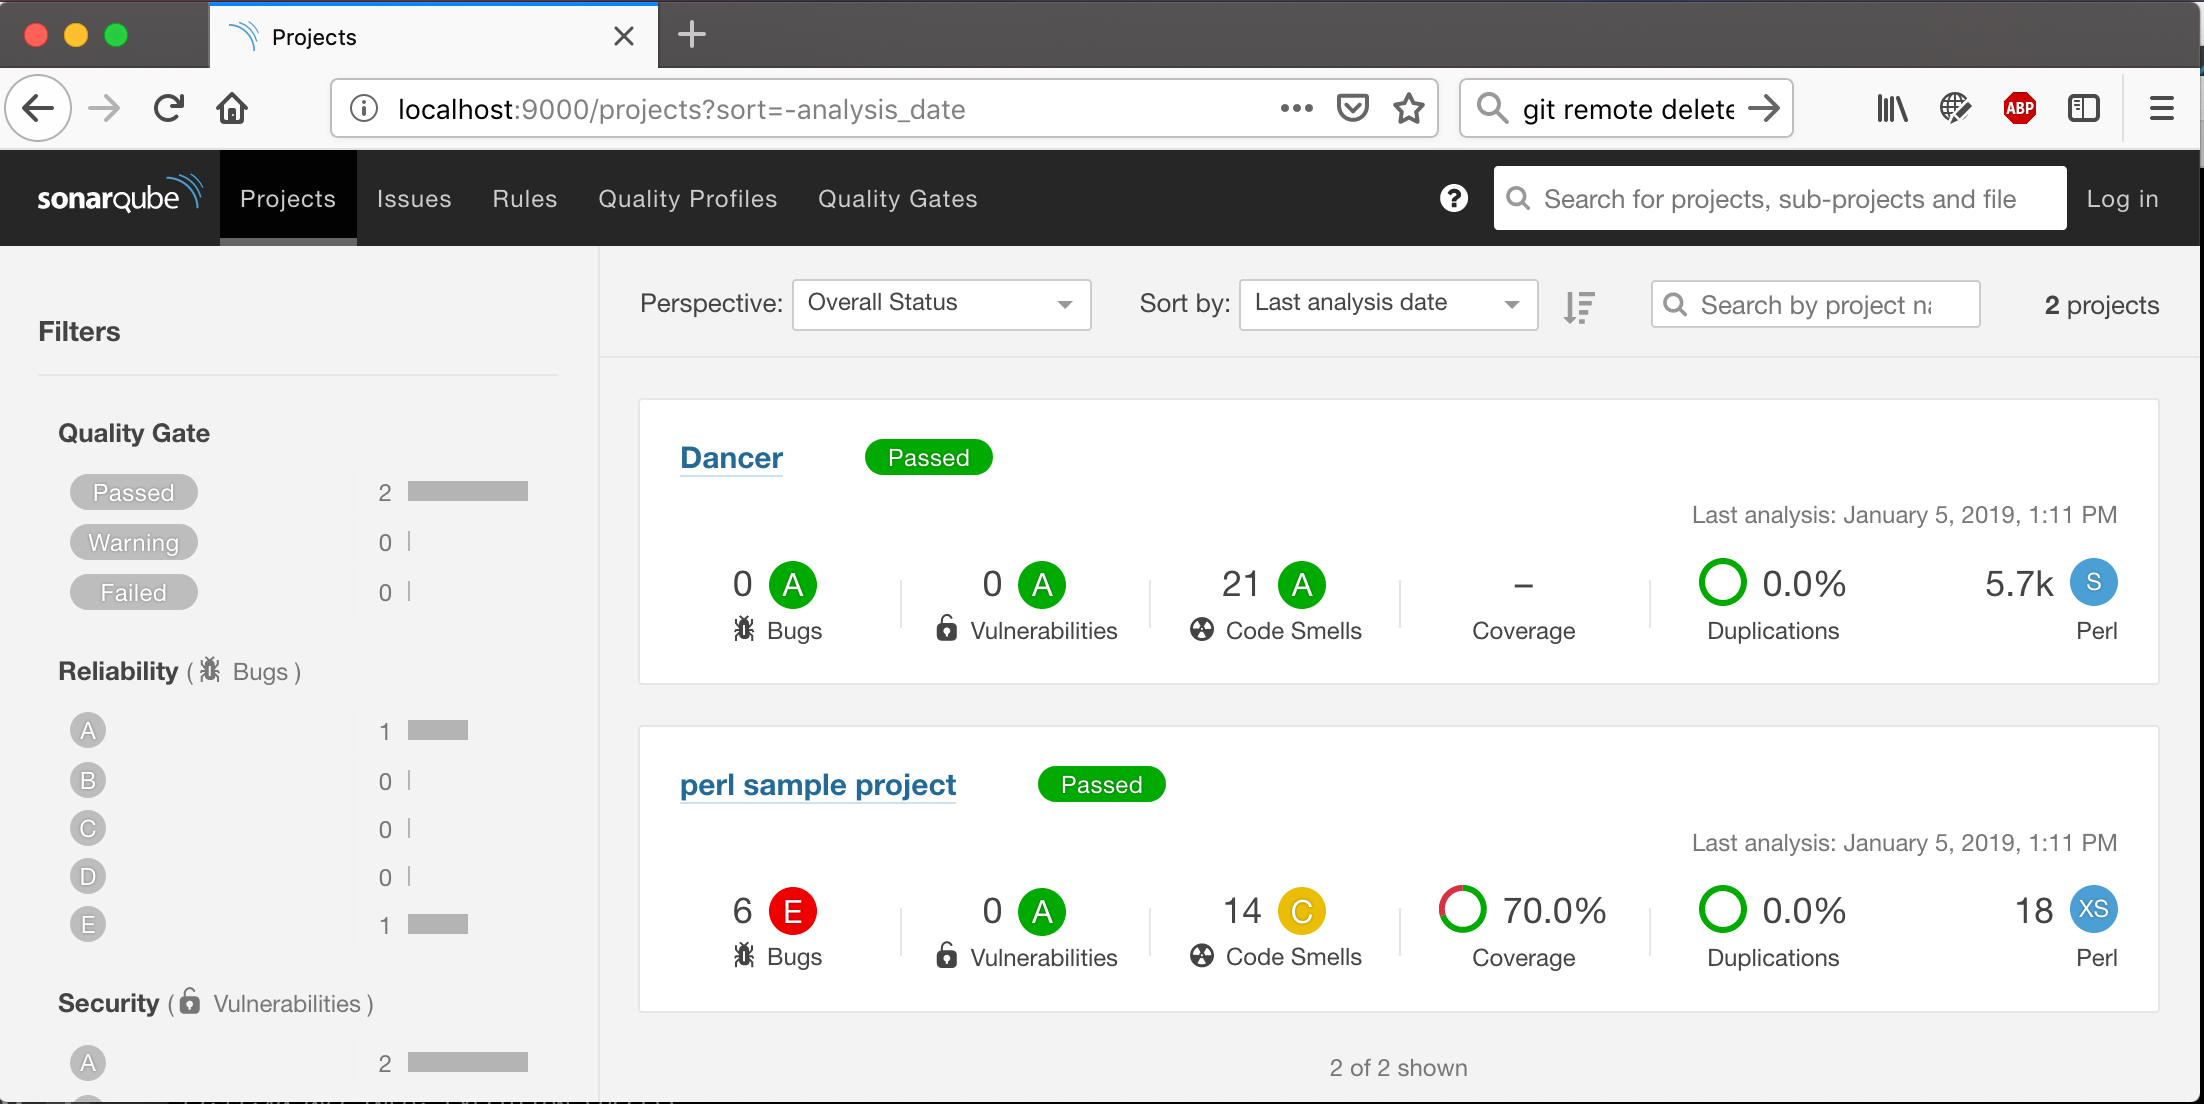The width and height of the screenshot is (2204, 1104).
Task: Toggle the sort order direction icon
Action: (1579, 306)
